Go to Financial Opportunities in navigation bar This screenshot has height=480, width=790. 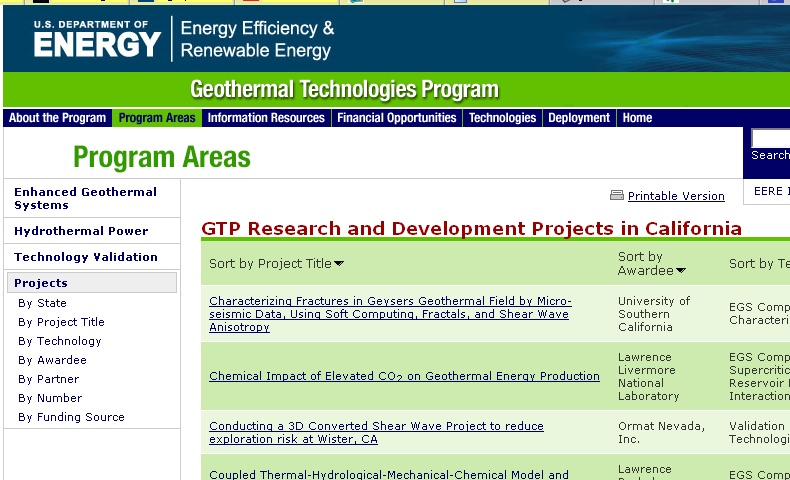click(396, 118)
